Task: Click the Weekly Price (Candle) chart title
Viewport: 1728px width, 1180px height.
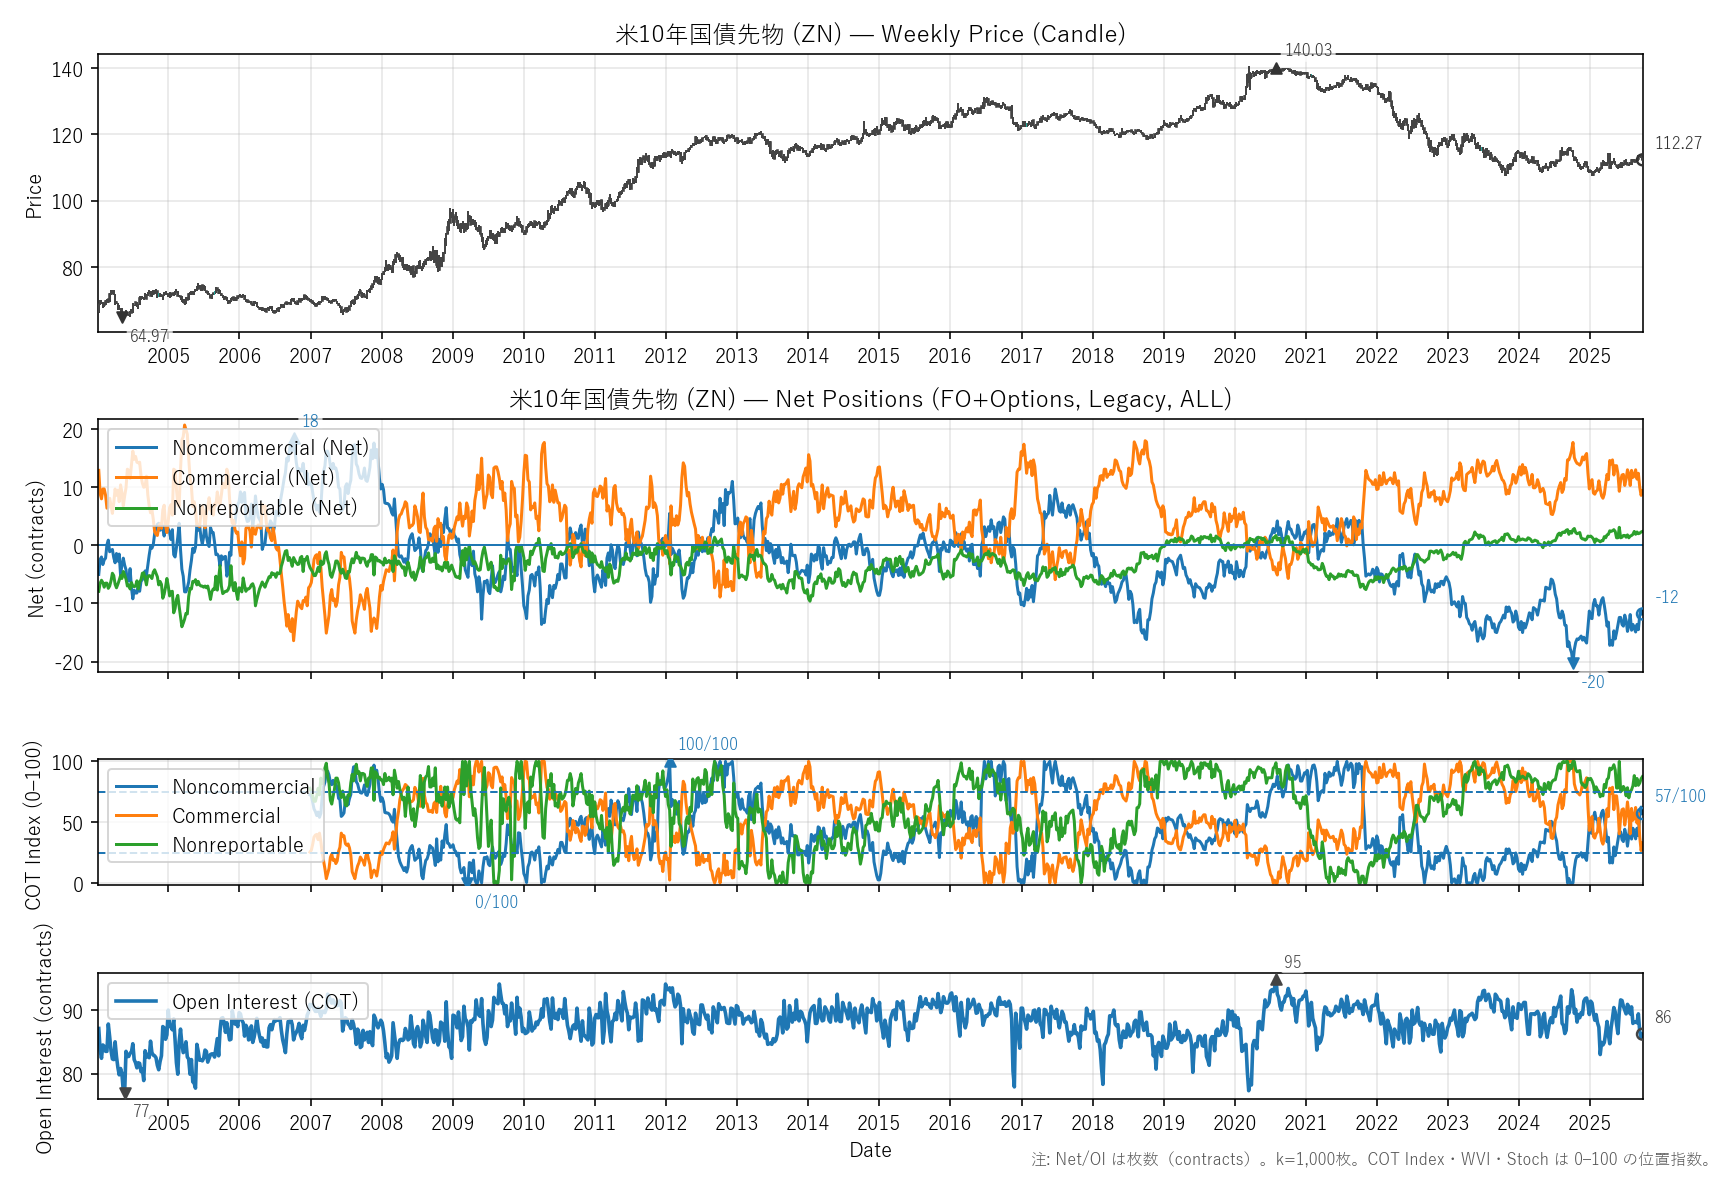Action: coord(870,34)
